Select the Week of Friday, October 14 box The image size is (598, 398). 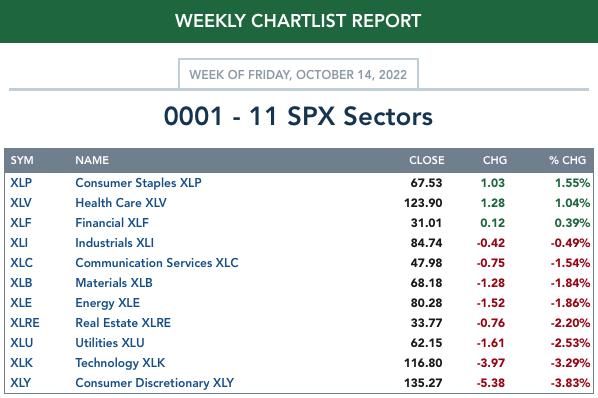pyautogui.click(x=298, y=74)
